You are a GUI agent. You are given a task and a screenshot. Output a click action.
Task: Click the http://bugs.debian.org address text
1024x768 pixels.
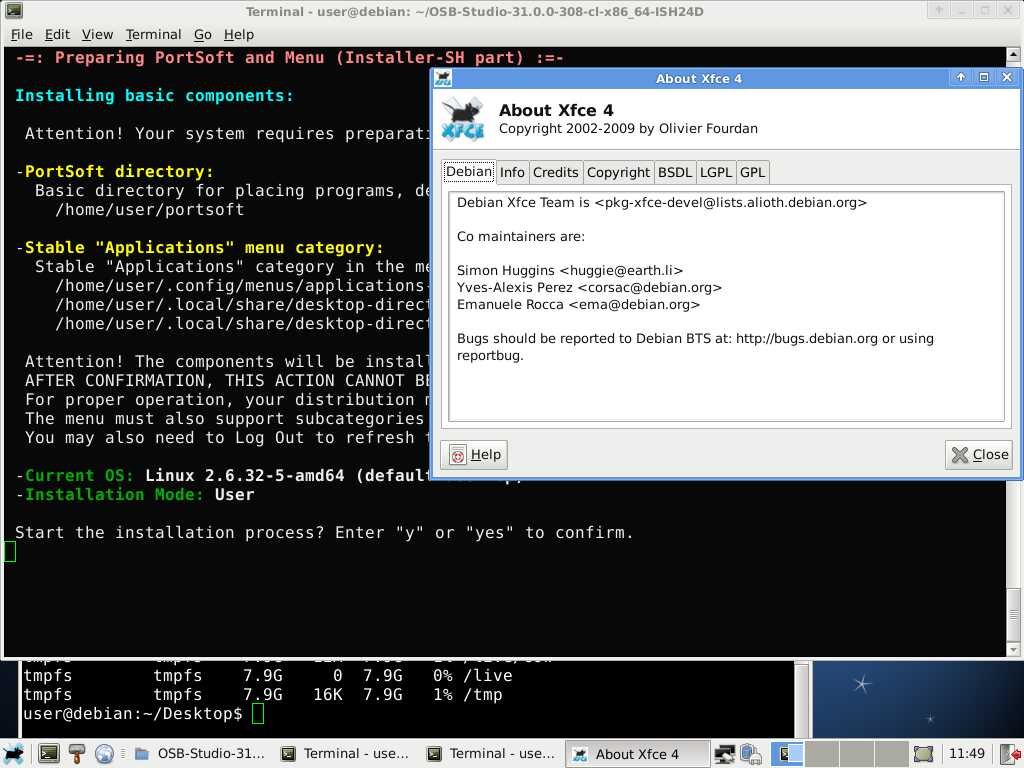807,338
